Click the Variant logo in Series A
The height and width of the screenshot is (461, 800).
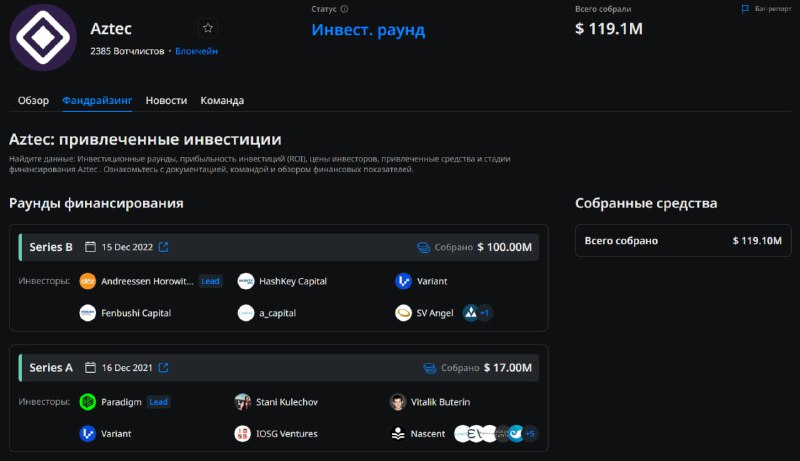88,433
